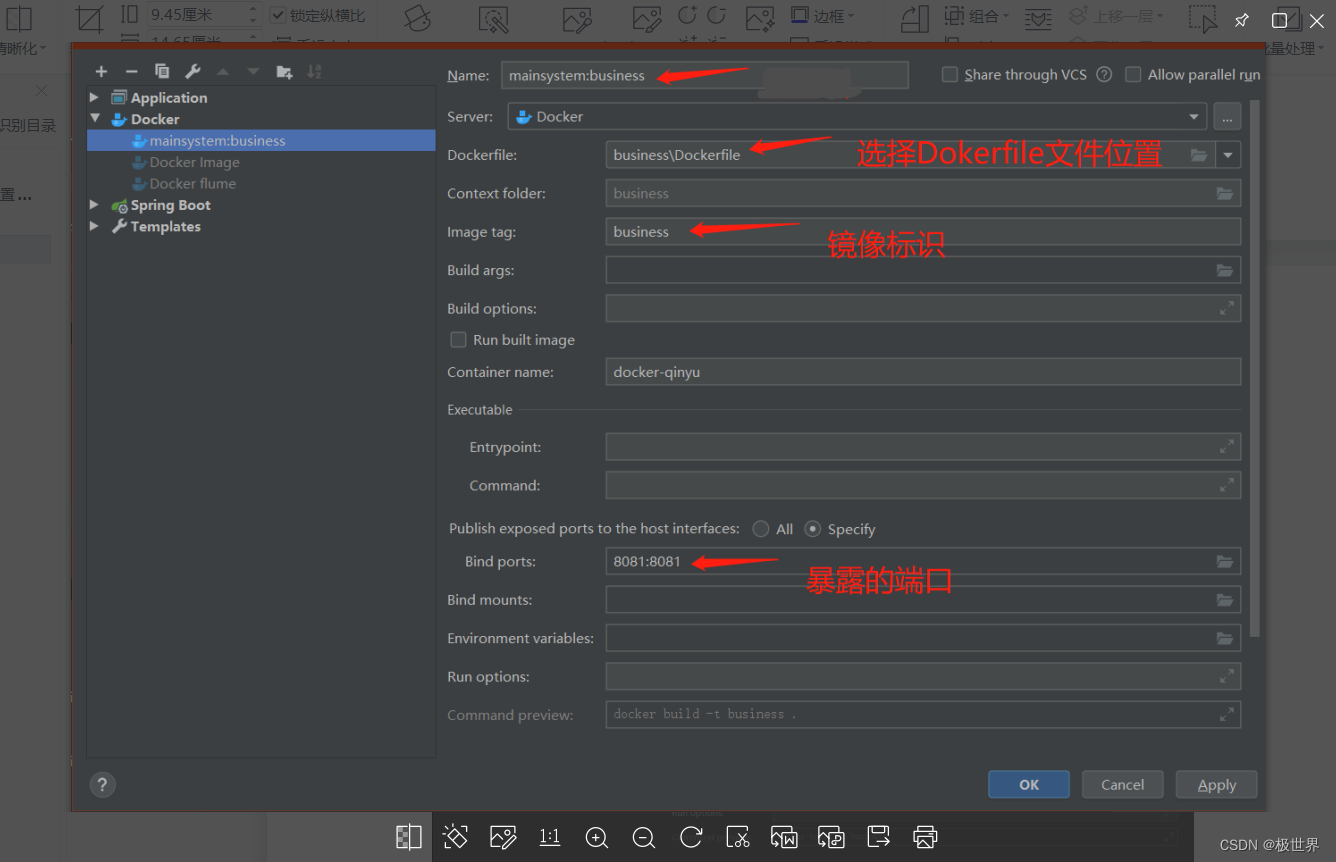Expand the Entrypoint field editor
1336x862 pixels.
tap(1227, 447)
